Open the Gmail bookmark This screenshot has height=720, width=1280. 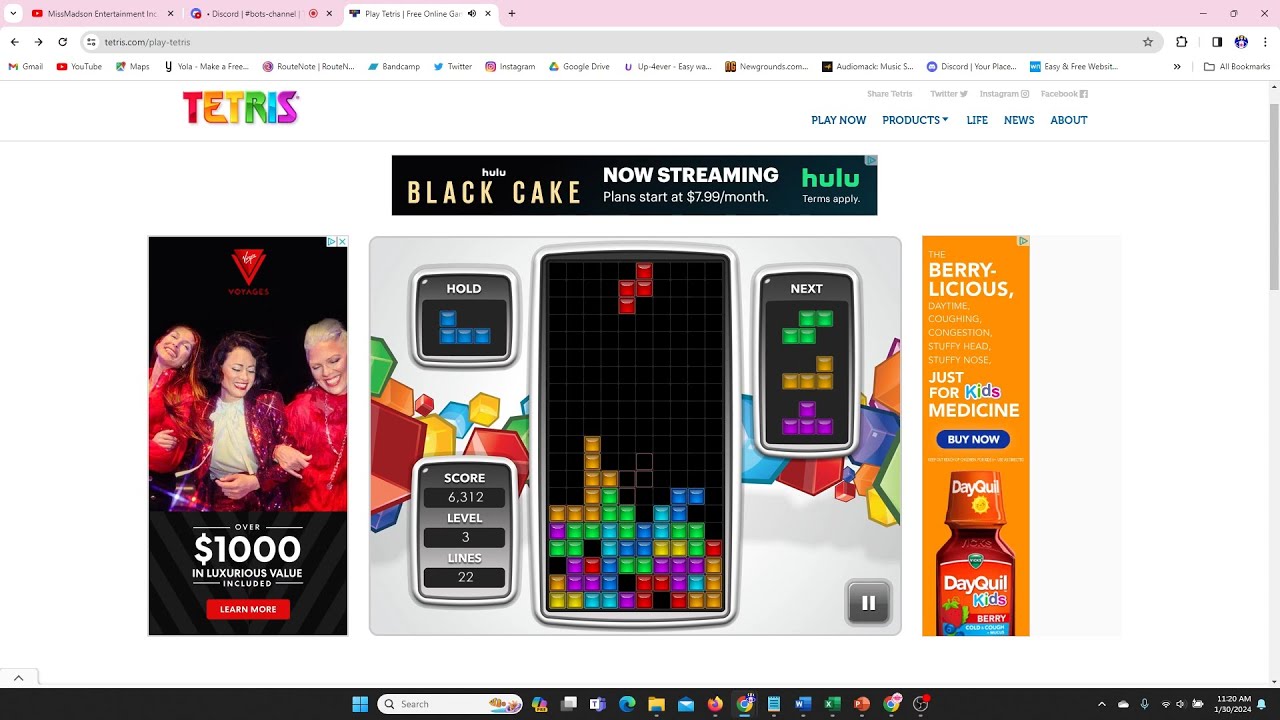26,67
